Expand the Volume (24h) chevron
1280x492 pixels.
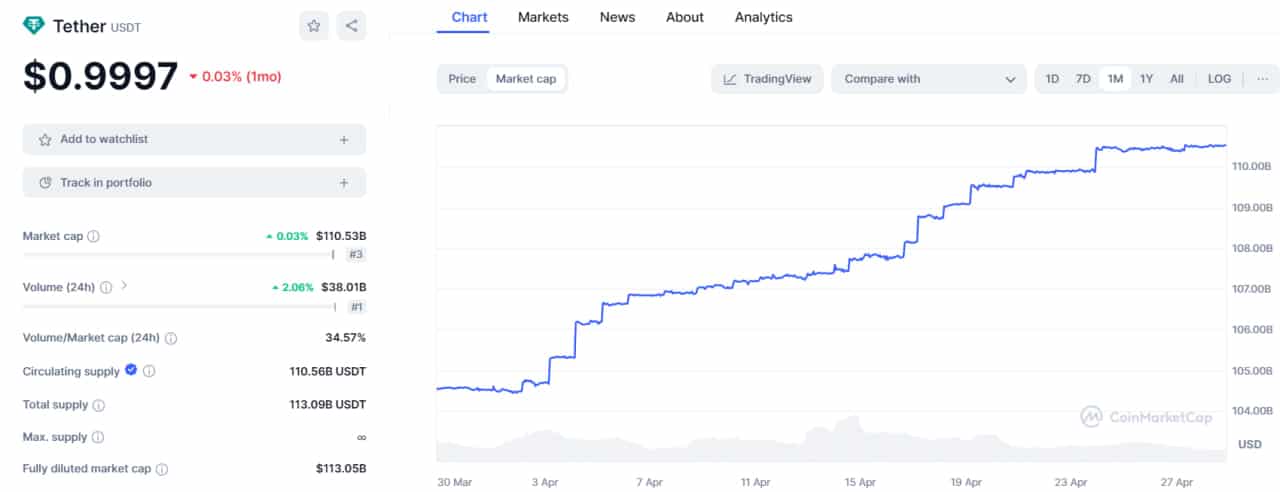(x=124, y=286)
